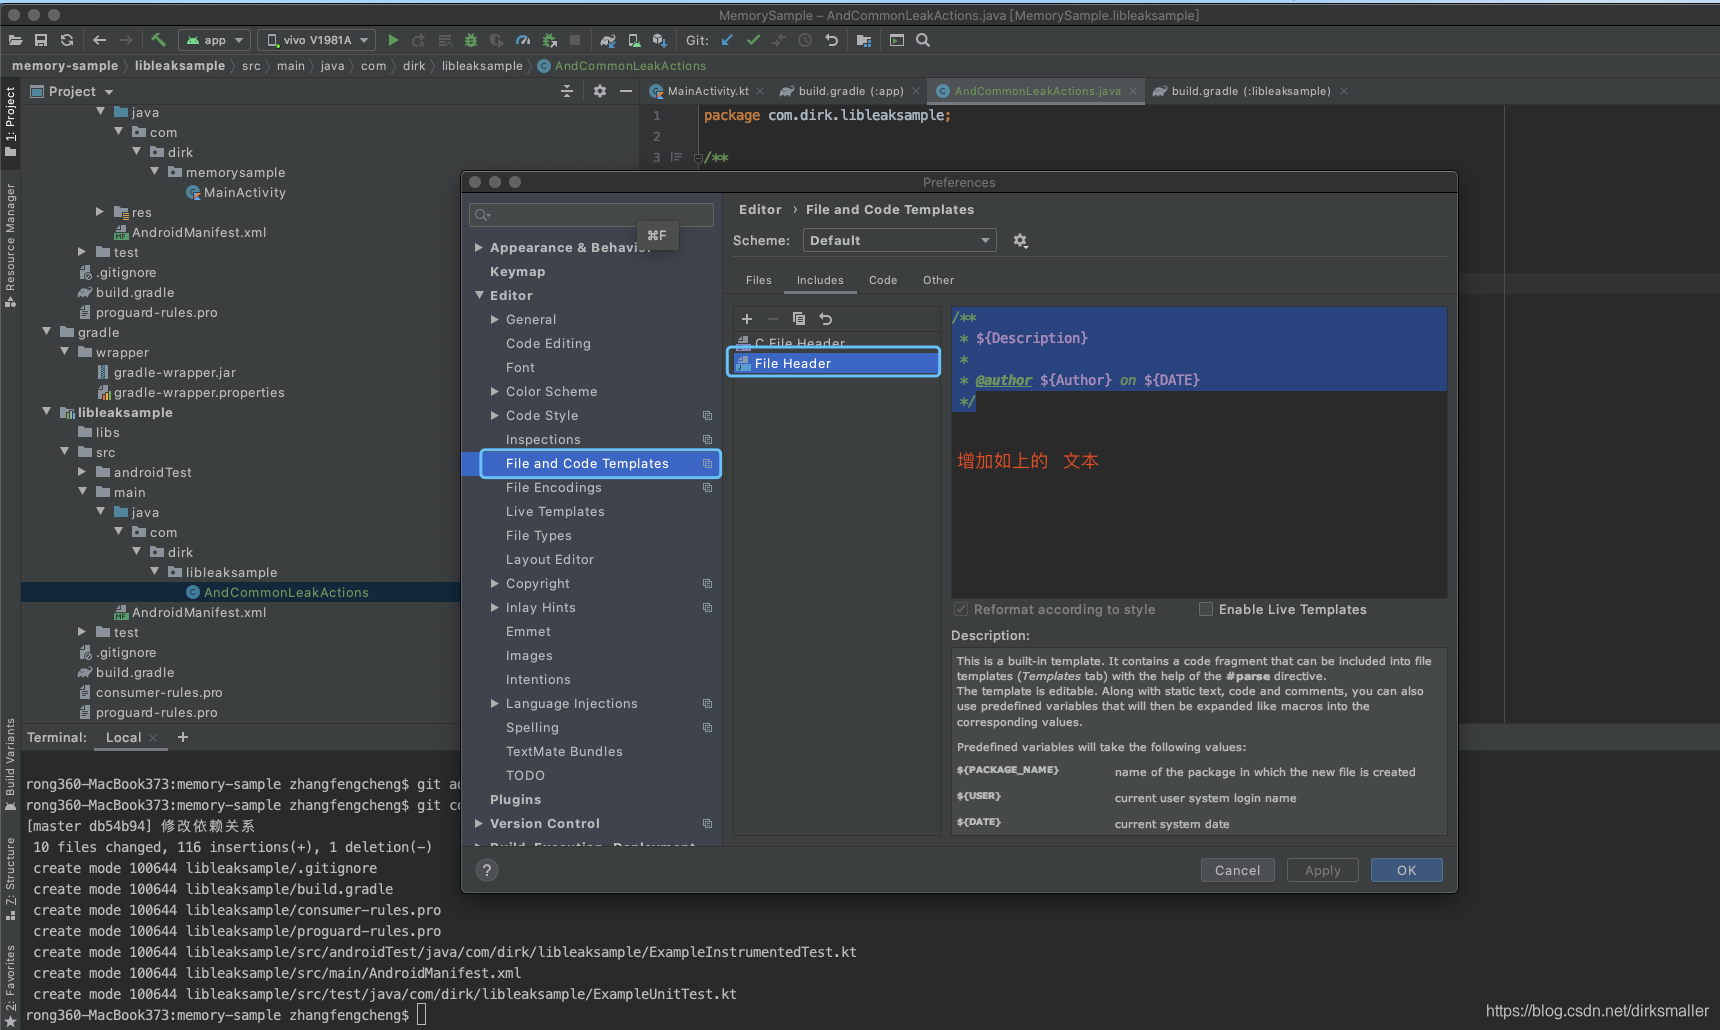Toggle Reformat according to style checkbox

961,609
